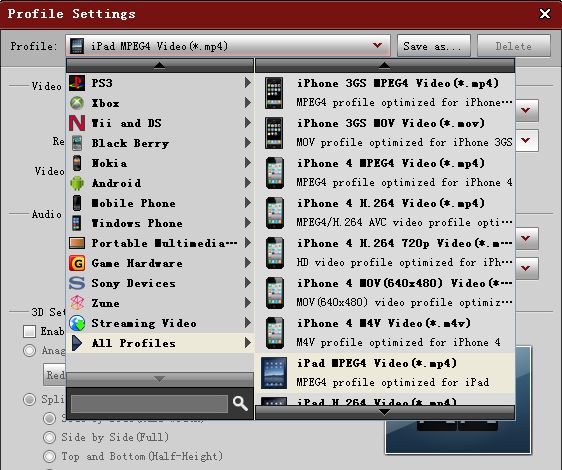The image size is (562, 470).
Task: Click the iPhone 4 MPEG4 phone icon
Action: 275,173
